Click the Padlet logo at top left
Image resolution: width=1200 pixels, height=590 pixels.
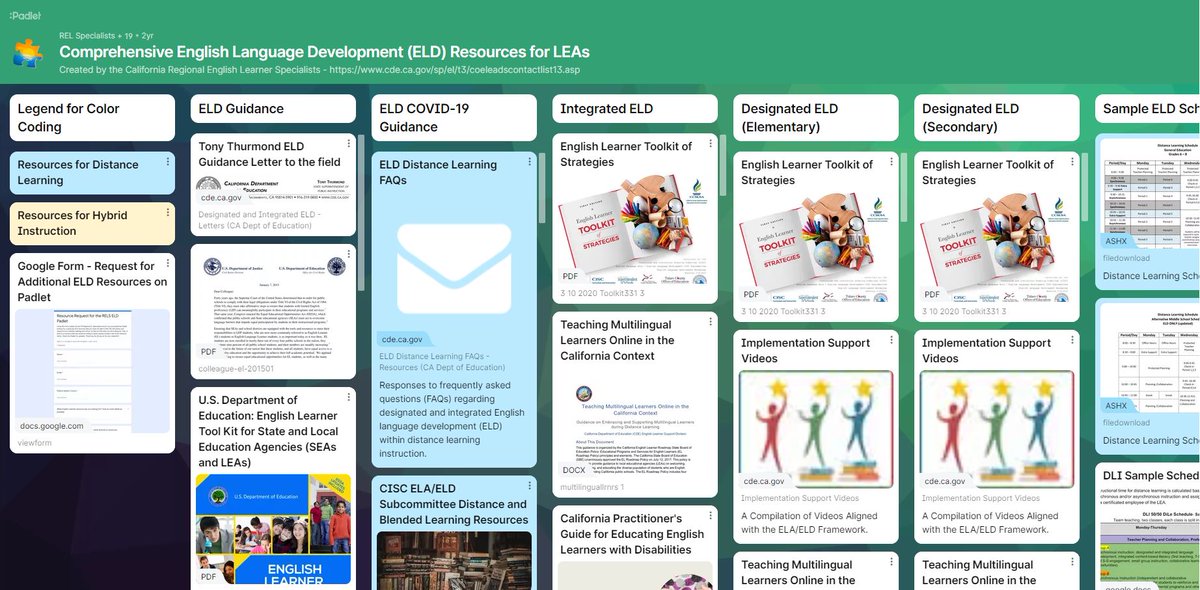23,14
